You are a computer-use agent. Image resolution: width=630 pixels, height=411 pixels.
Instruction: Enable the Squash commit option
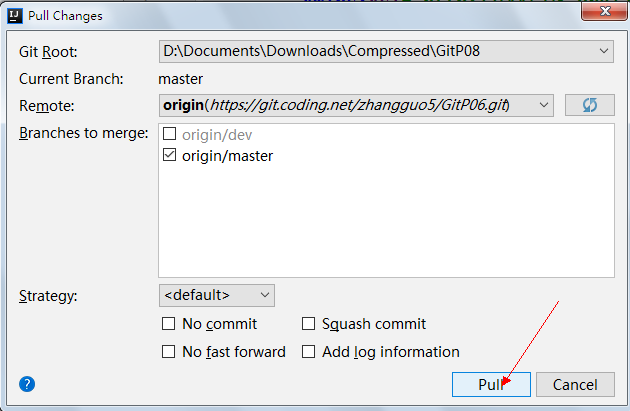click(x=308, y=323)
